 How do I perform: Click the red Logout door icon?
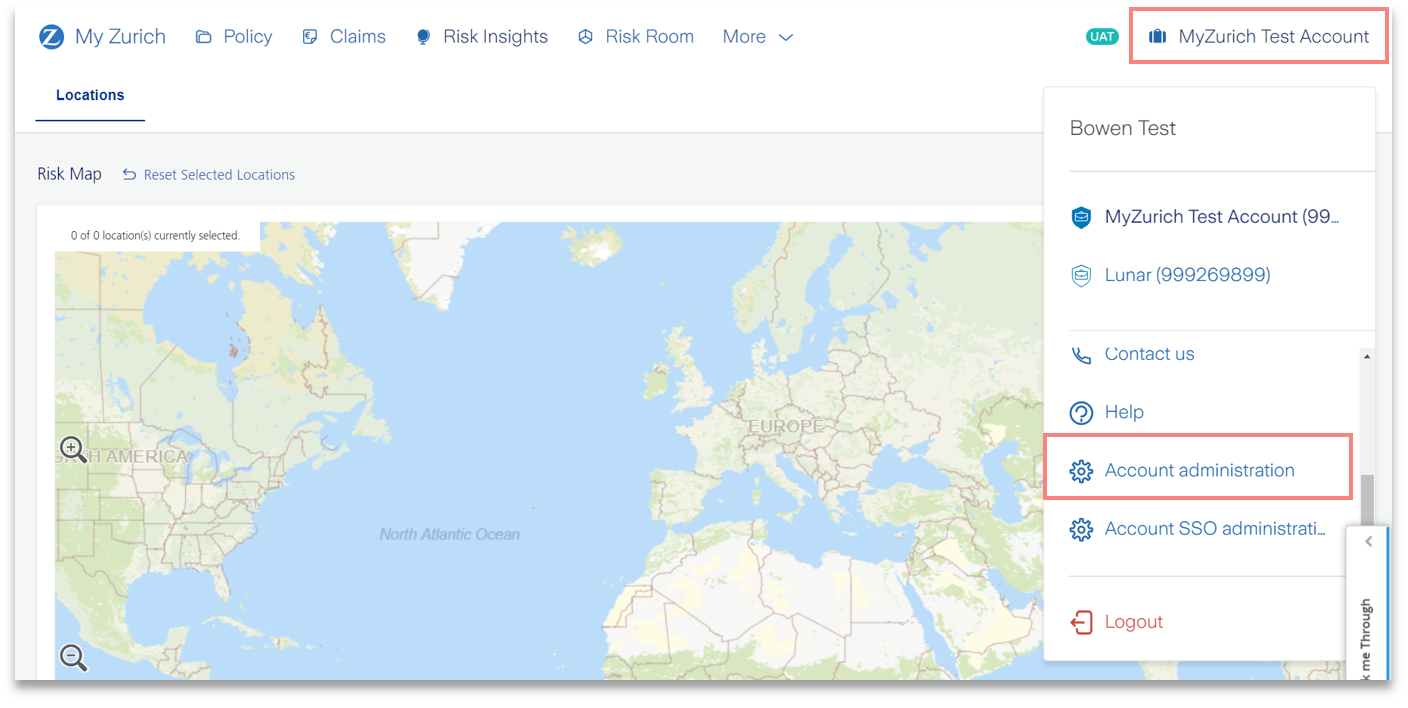(1081, 622)
